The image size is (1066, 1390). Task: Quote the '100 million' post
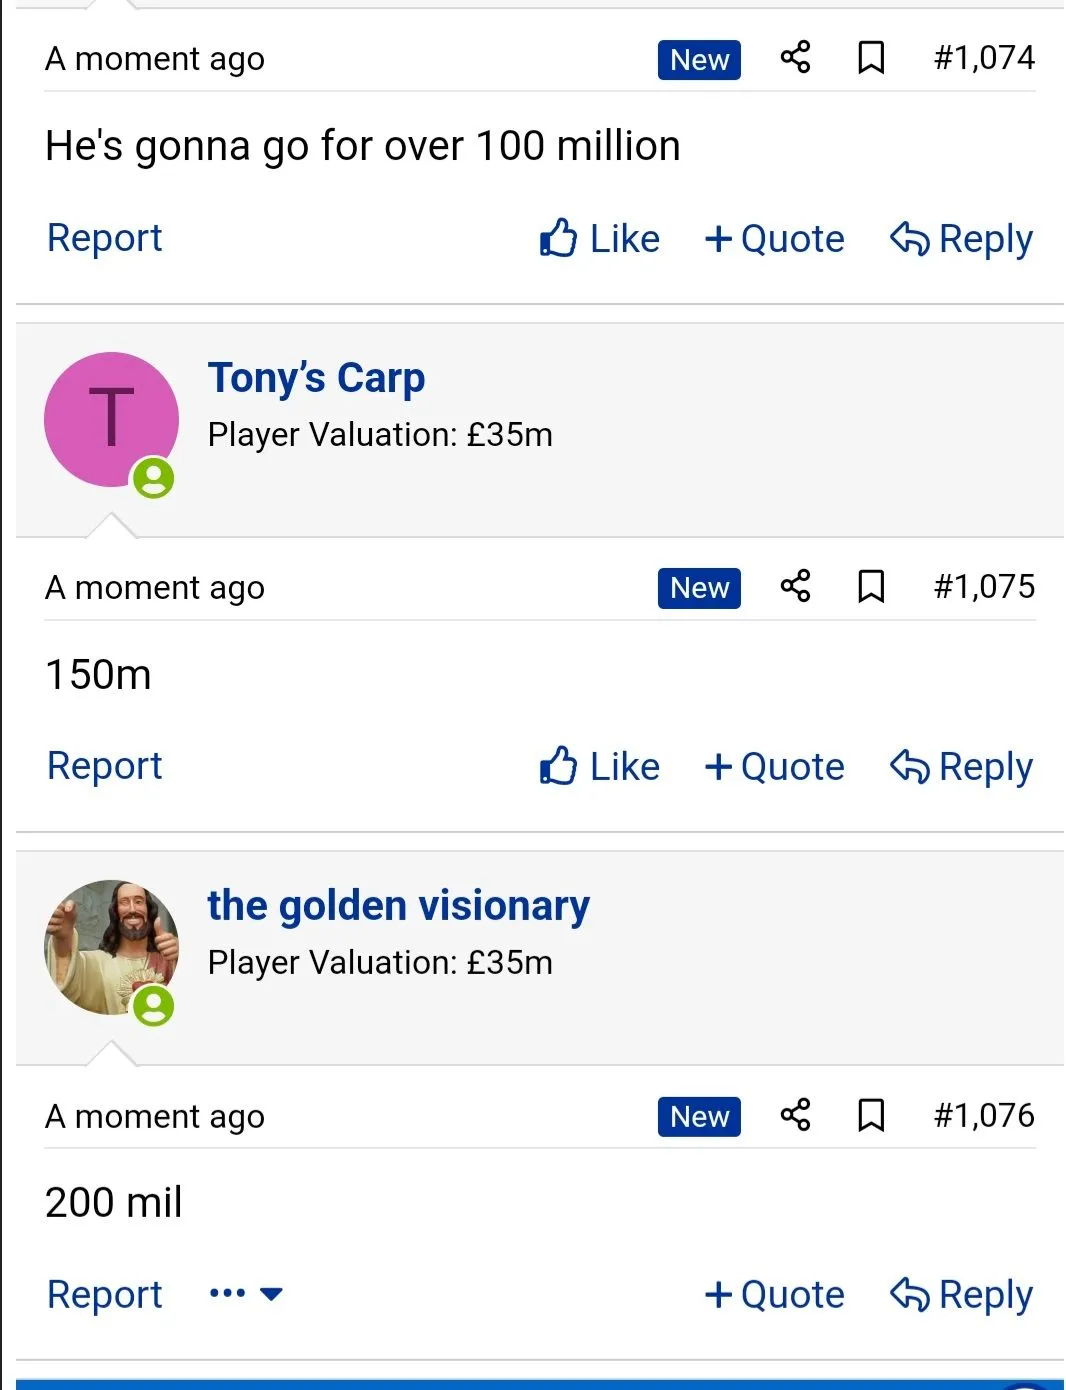[x=775, y=239]
